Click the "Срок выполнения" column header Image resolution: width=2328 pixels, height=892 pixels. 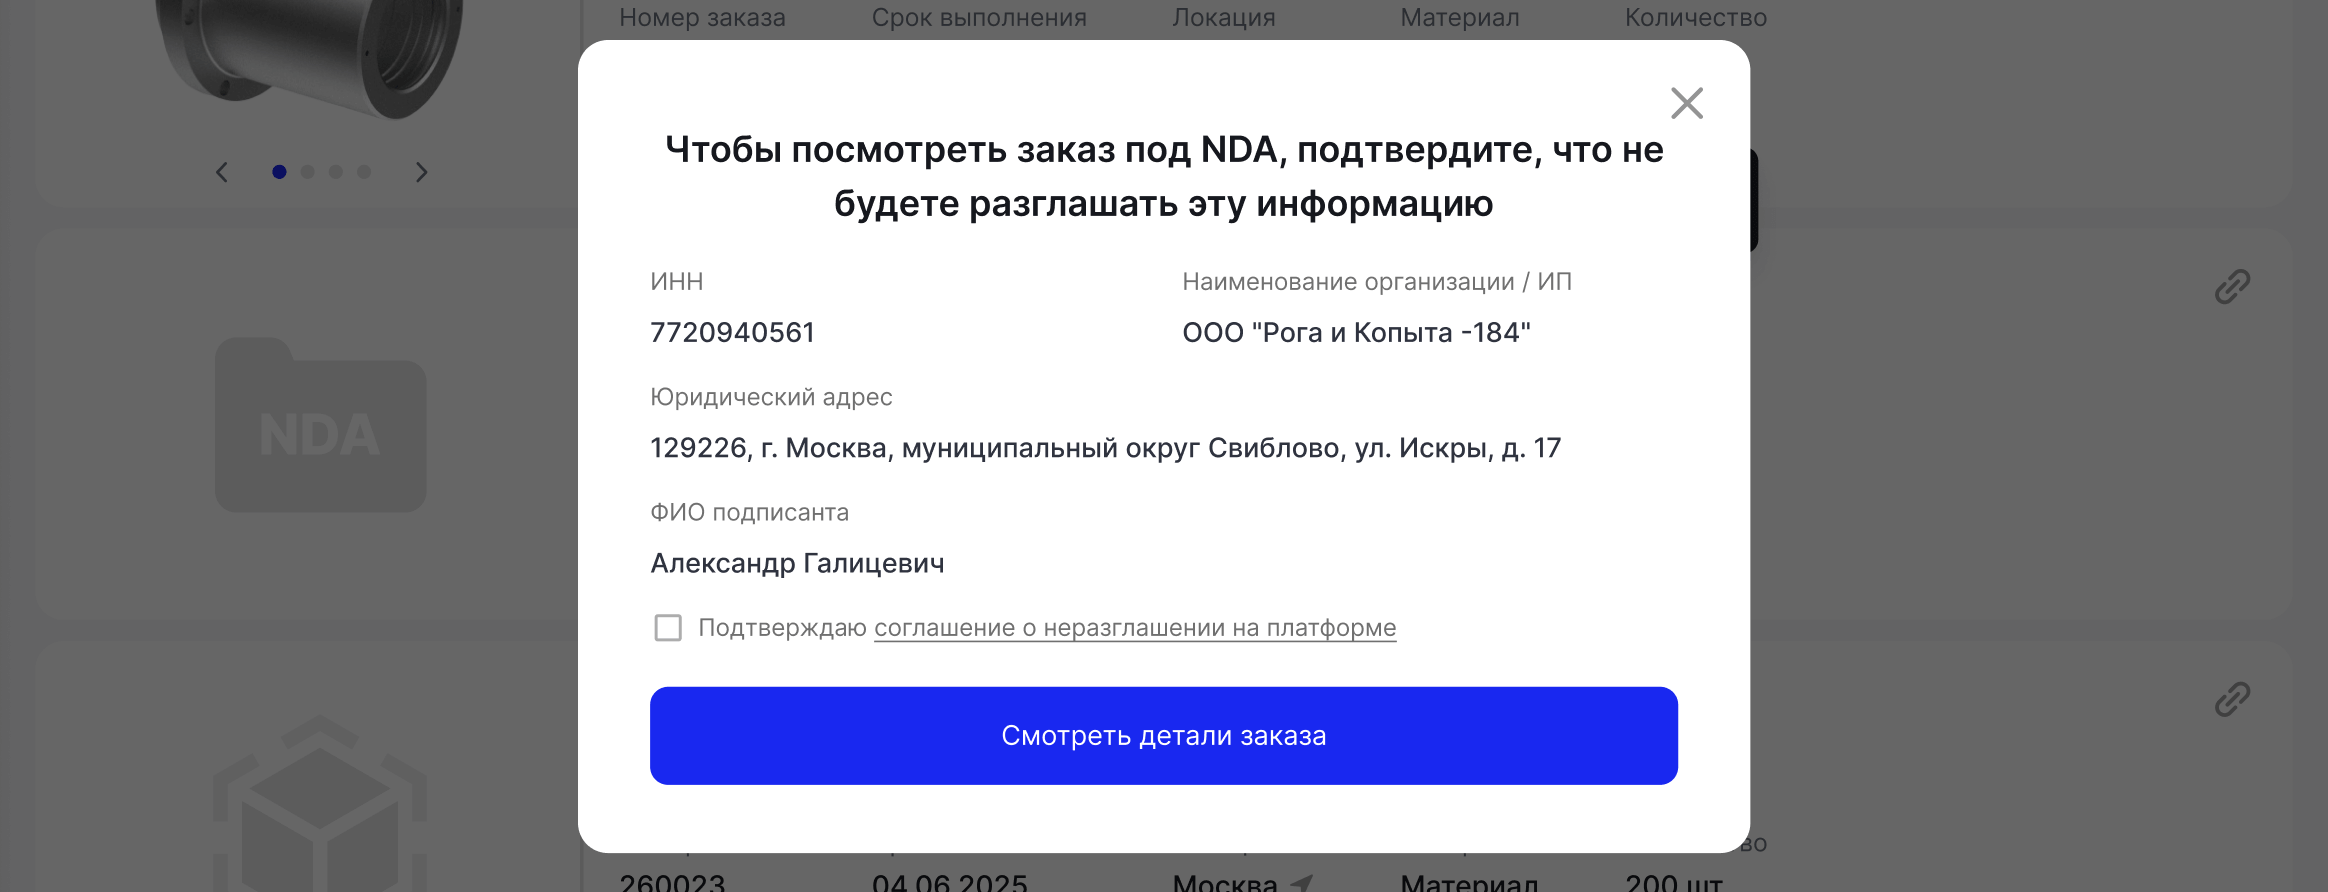979,17
